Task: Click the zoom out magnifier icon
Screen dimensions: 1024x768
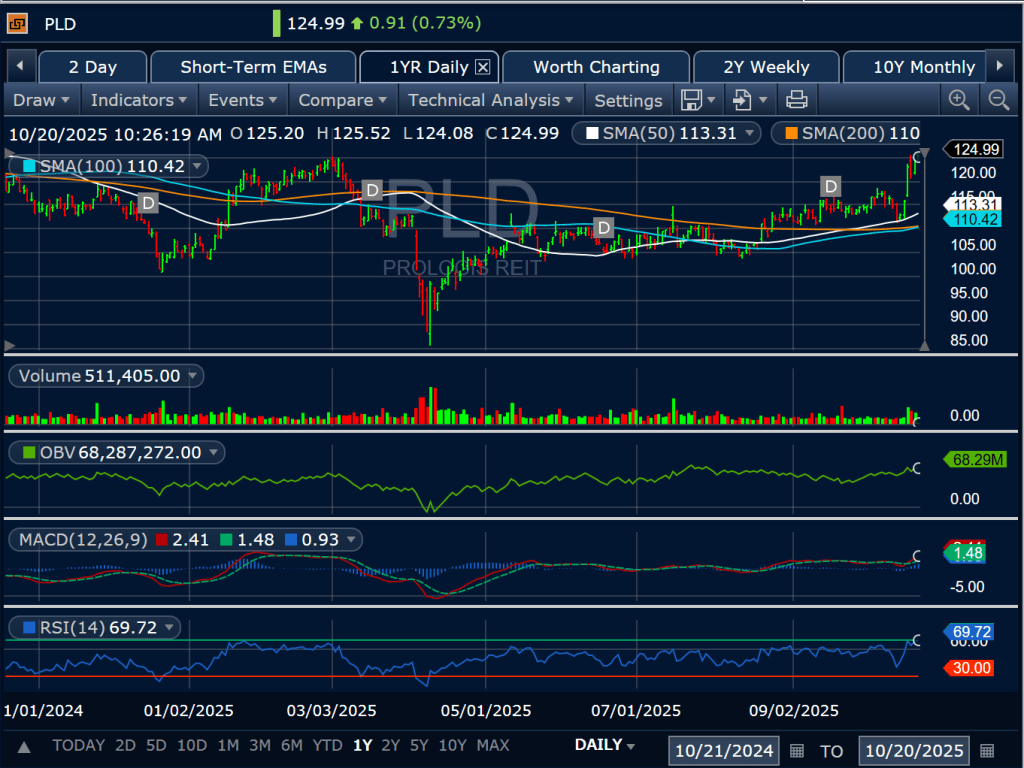Action: (998, 99)
